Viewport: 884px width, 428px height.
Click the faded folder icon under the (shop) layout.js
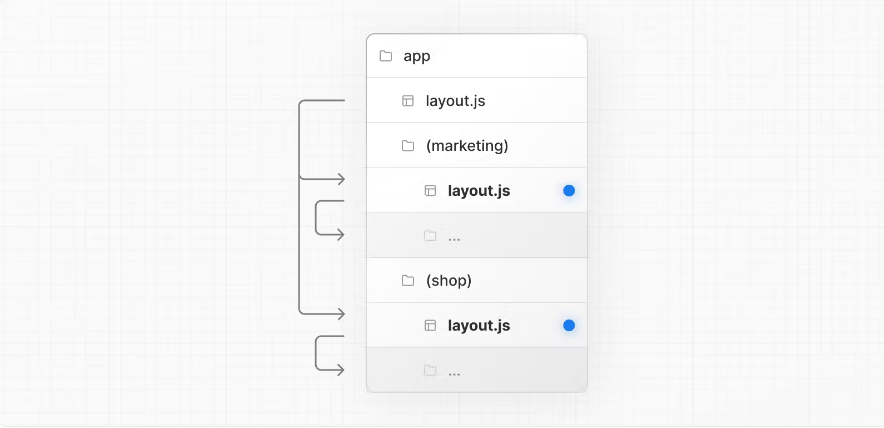point(430,370)
